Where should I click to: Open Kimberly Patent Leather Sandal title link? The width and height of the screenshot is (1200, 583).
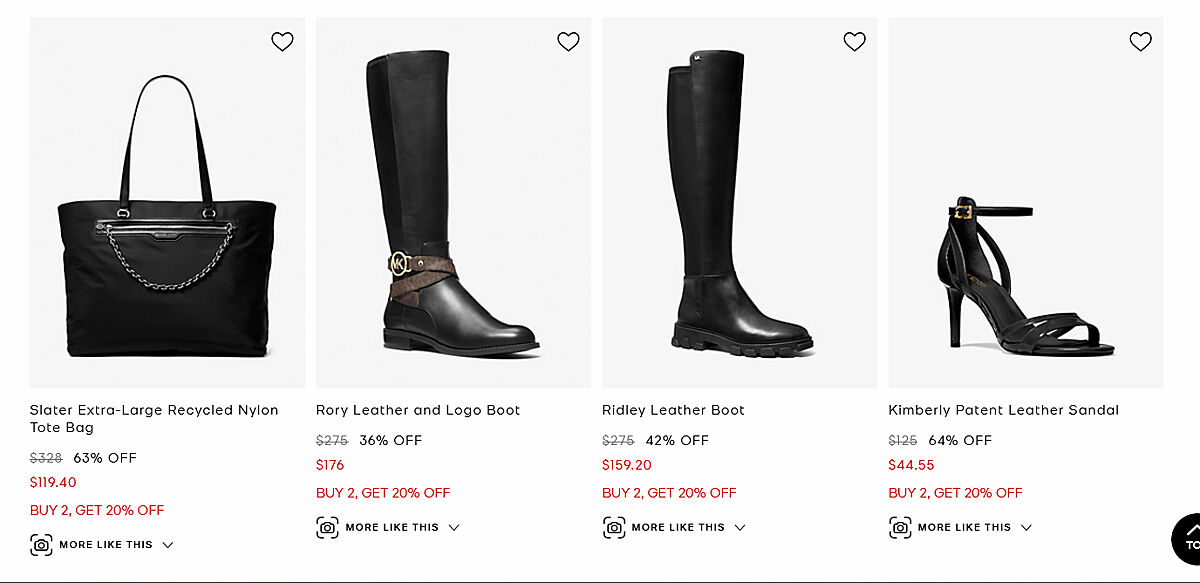pos(1003,410)
